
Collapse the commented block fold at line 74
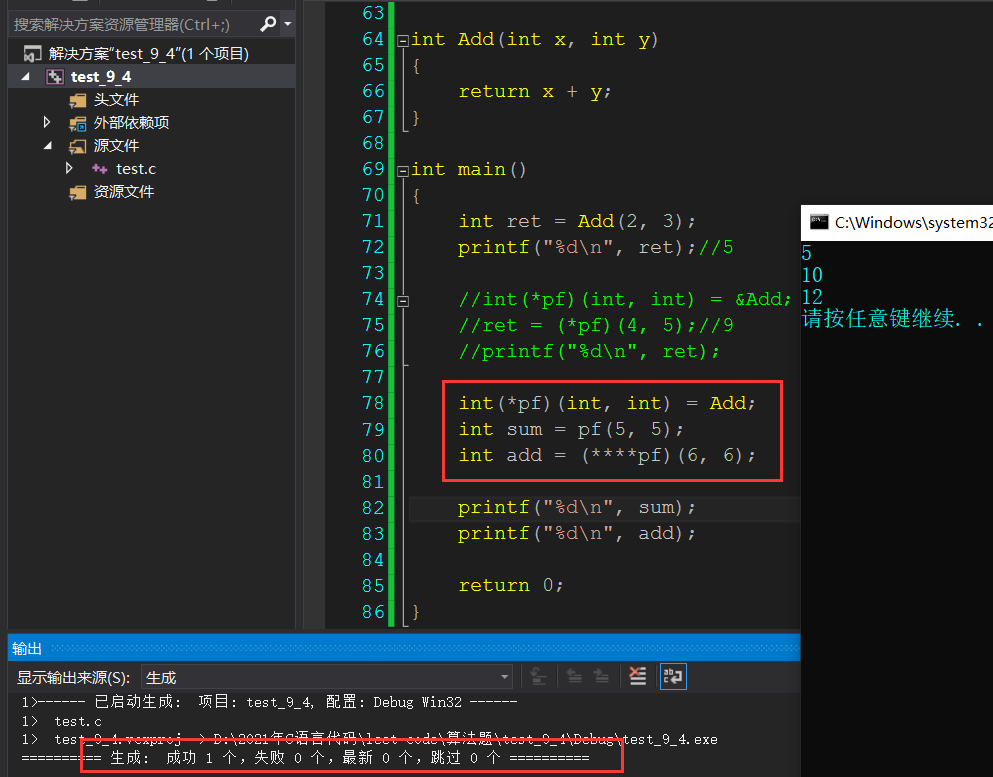click(403, 301)
